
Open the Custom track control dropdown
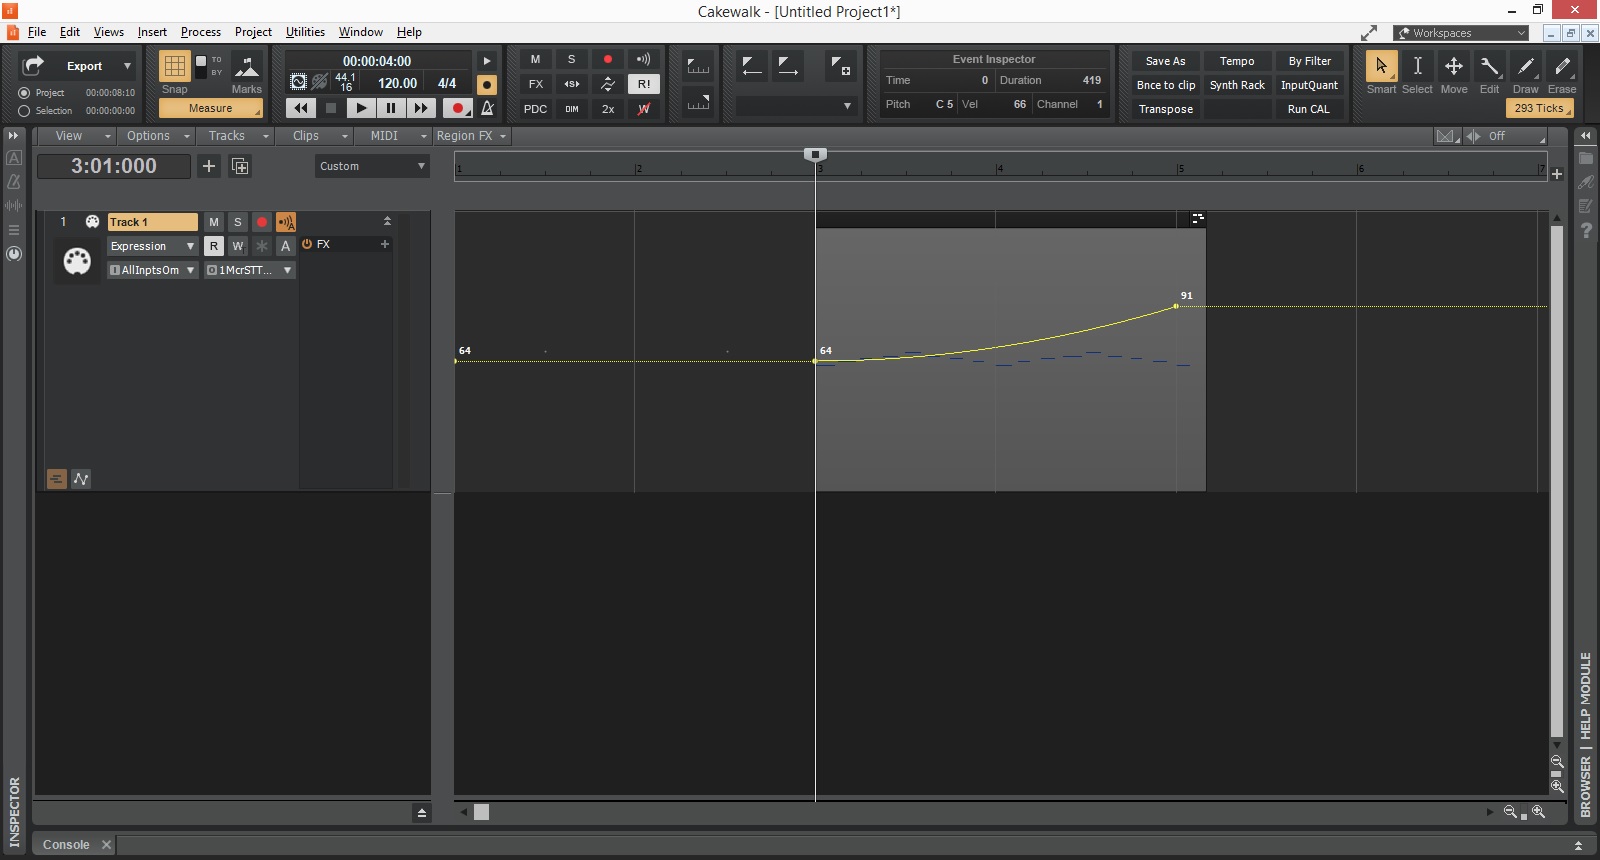(x=372, y=166)
